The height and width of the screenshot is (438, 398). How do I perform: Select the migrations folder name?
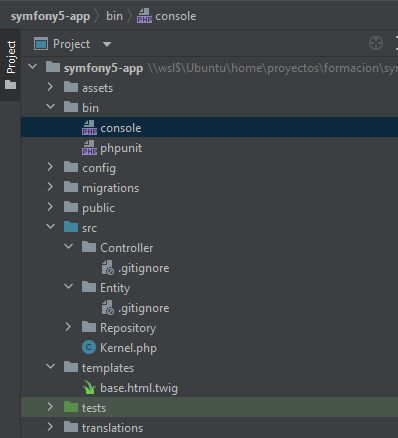pyautogui.click(x=110, y=188)
